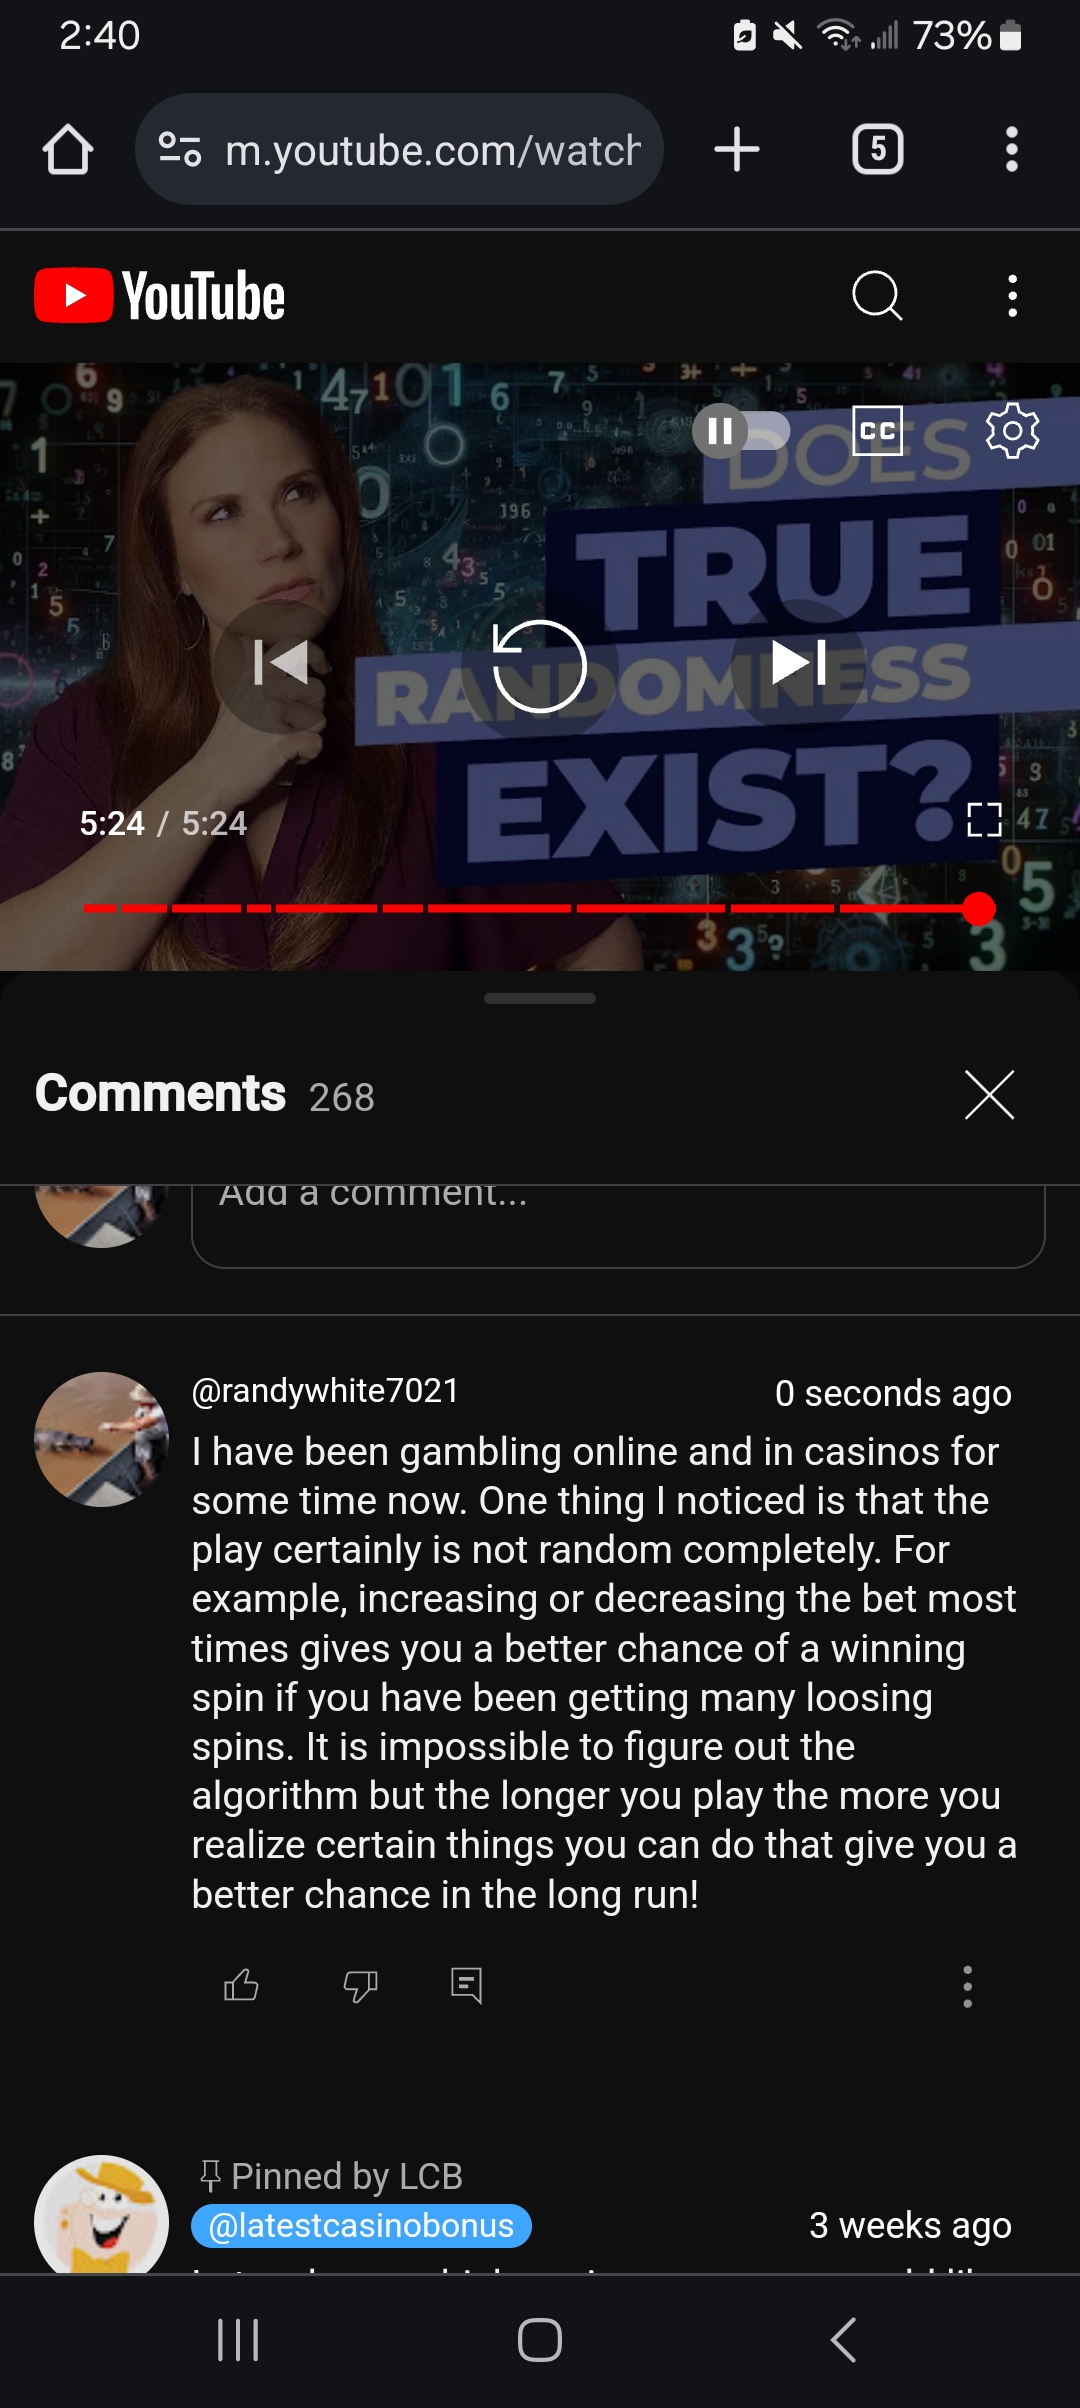Open YouTube more options menu
This screenshot has width=1080, height=2408.
pos(1013,296)
